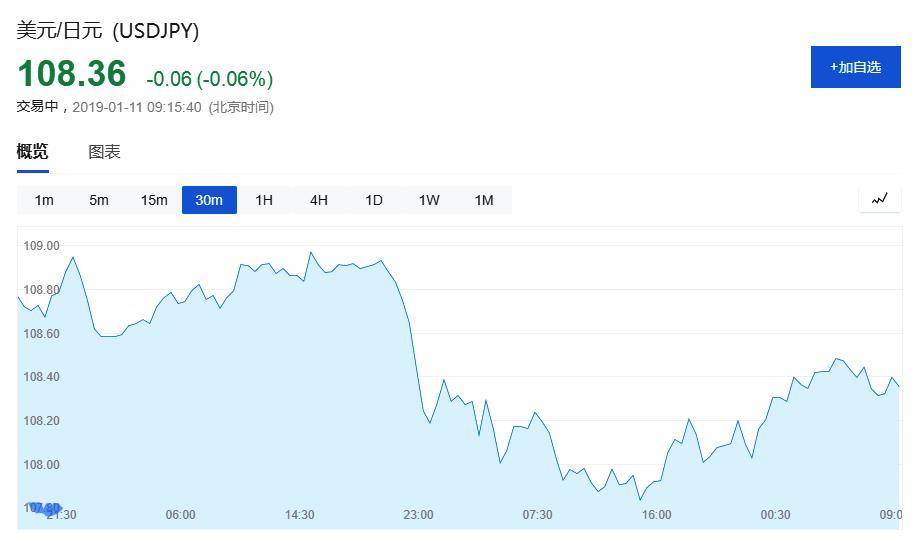The image size is (915, 541).
Task: Switch chart to 1W interval
Action: click(x=429, y=200)
